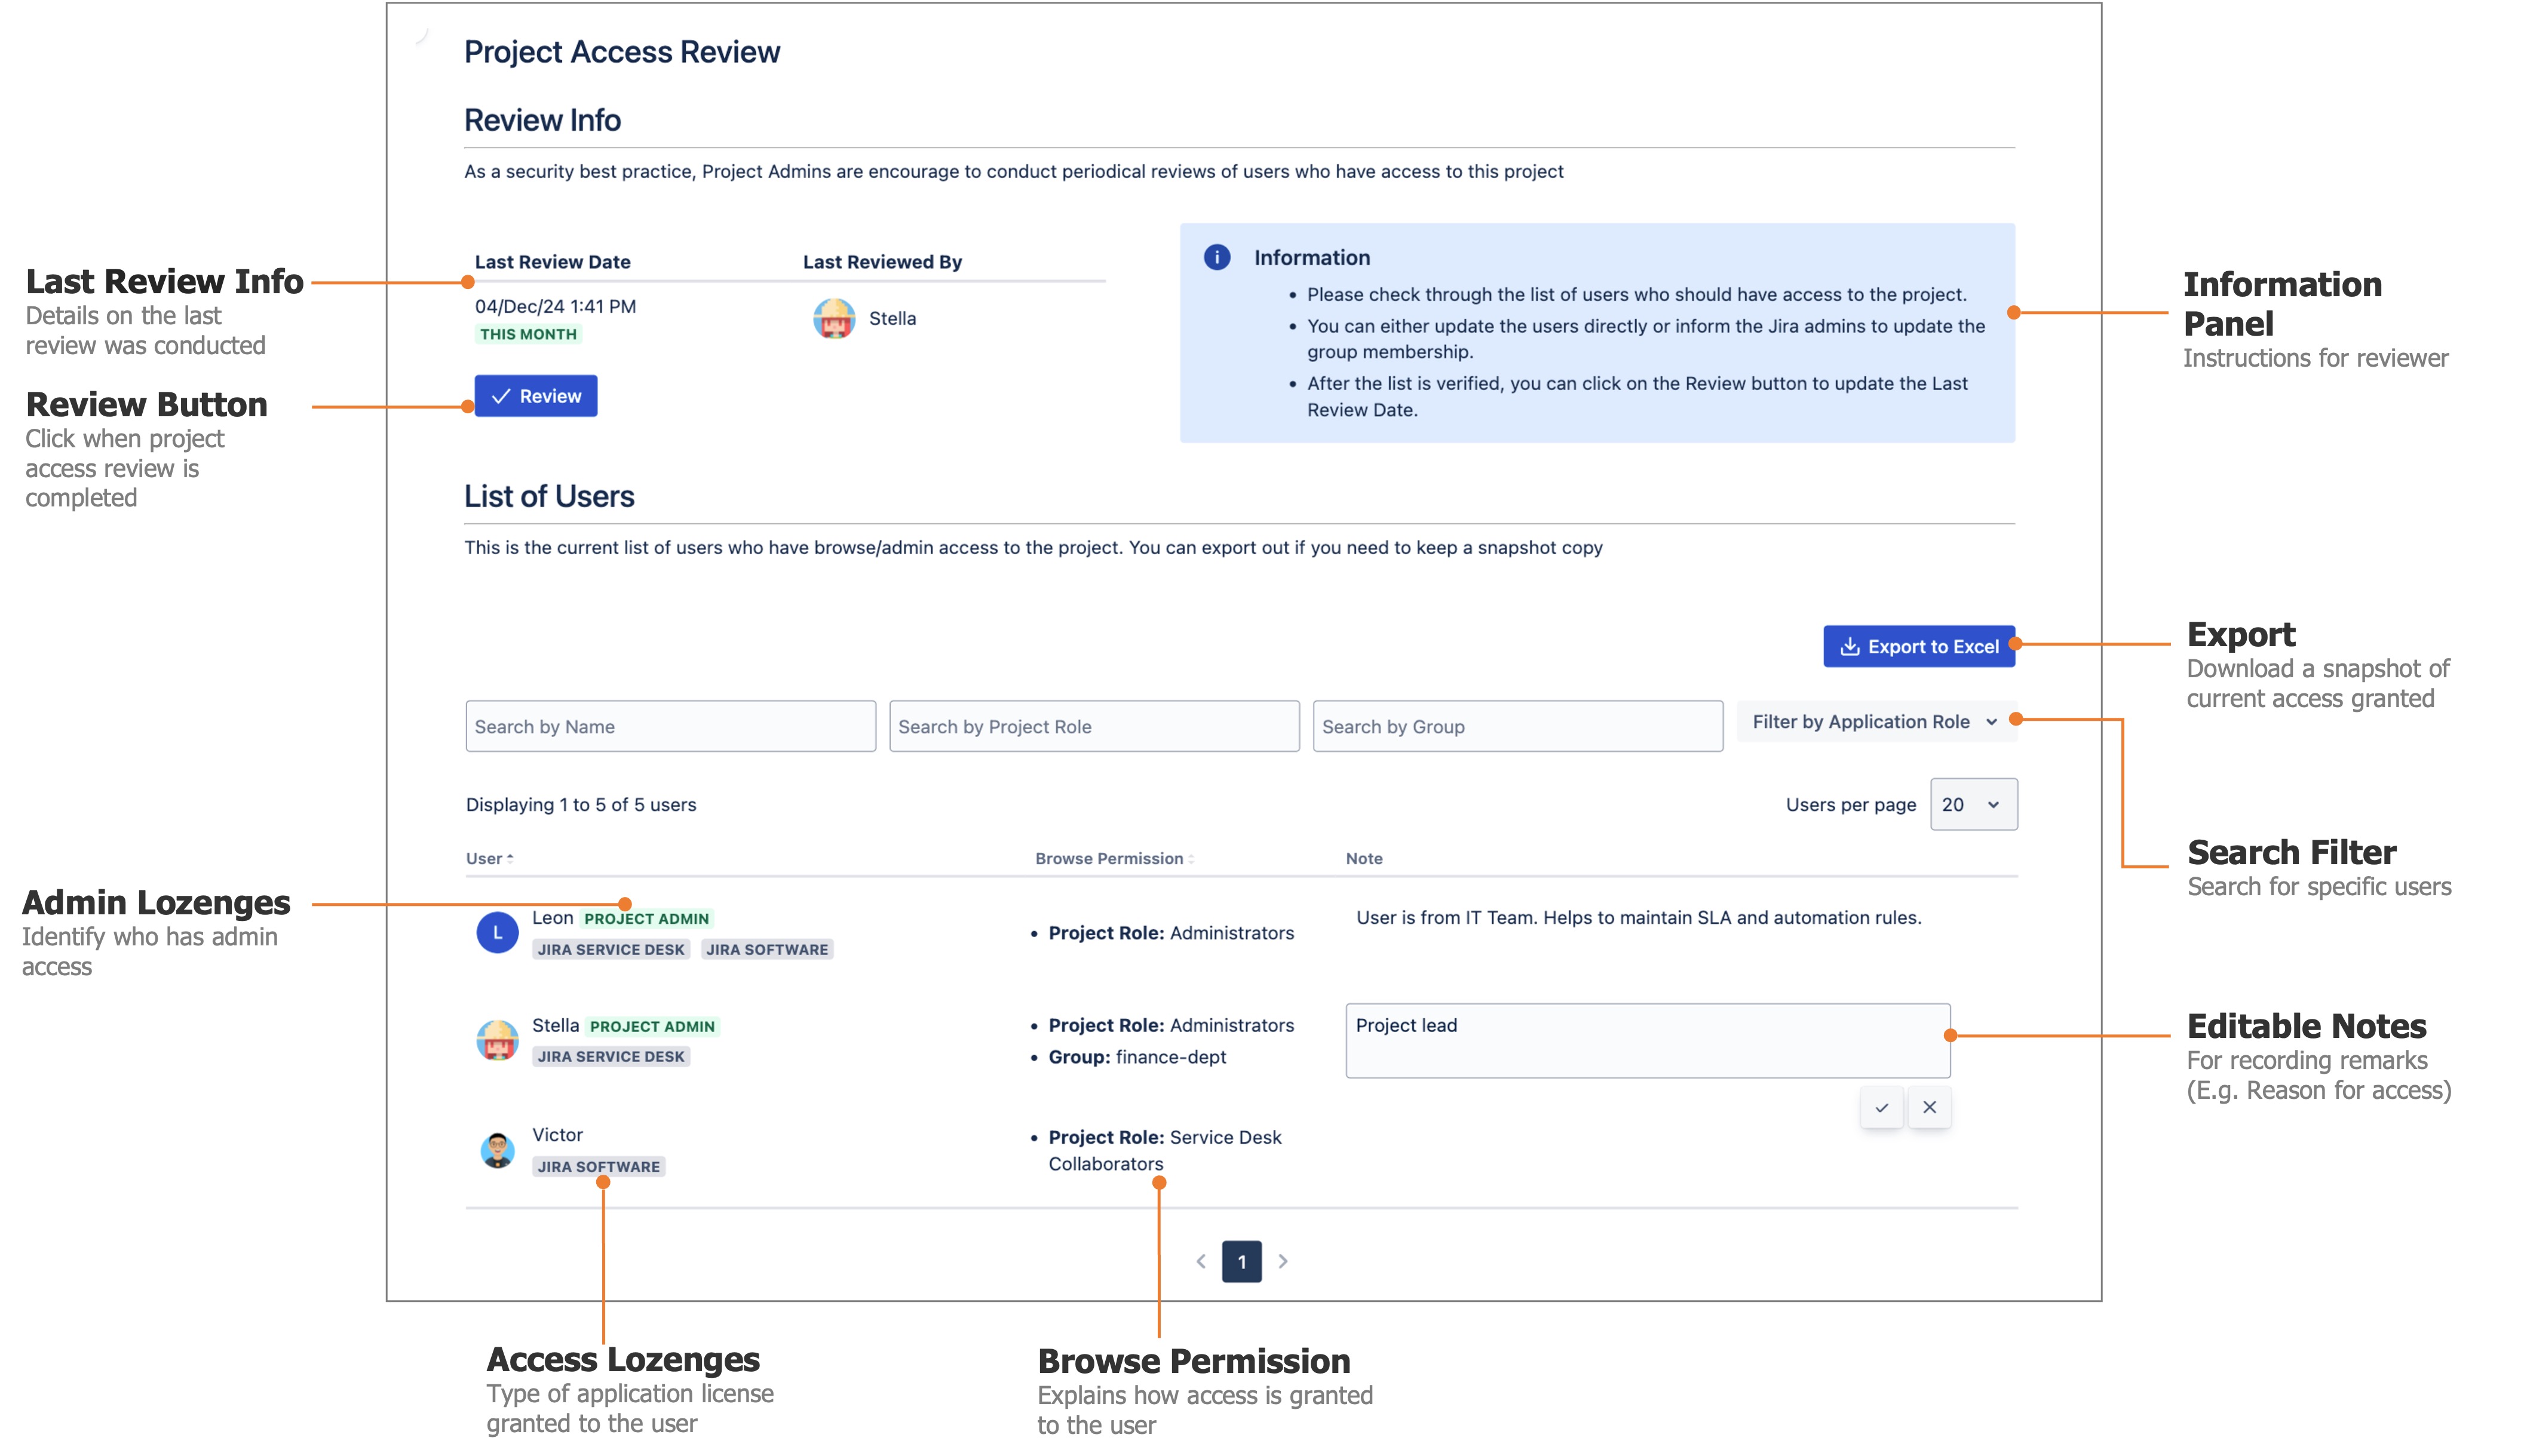Click Victor's avatar in user list
The width and height of the screenshot is (2527, 1456).
497,1150
